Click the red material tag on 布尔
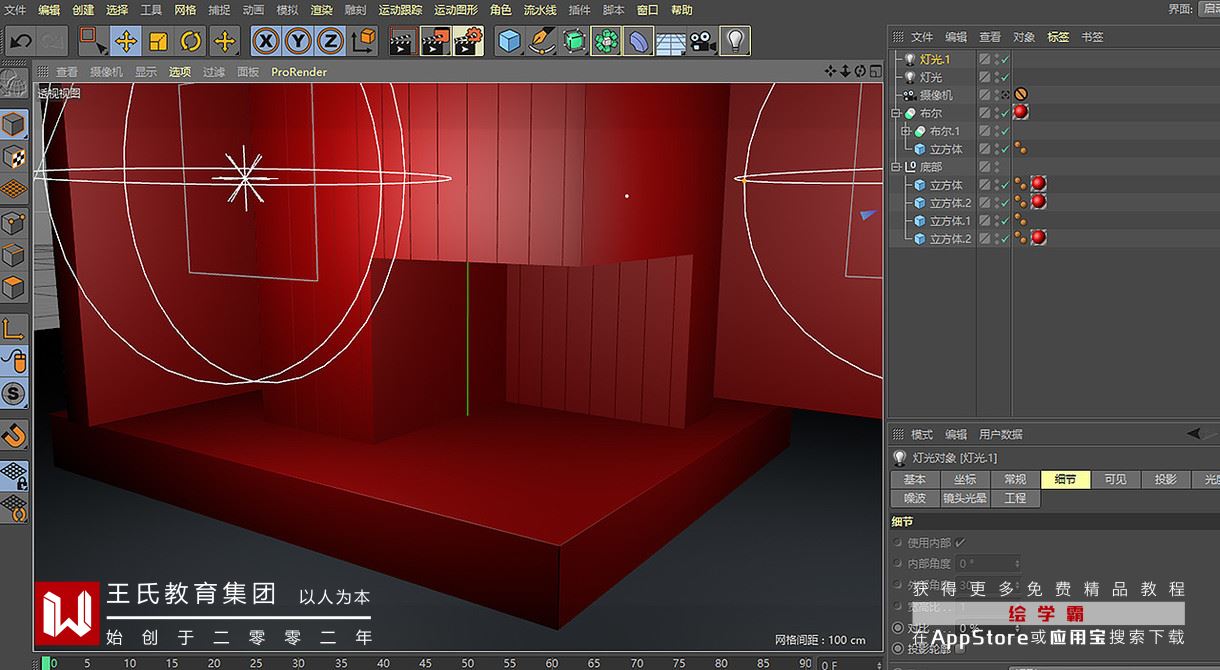Screen dimensions: 1220x670 [x=1021, y=113]
